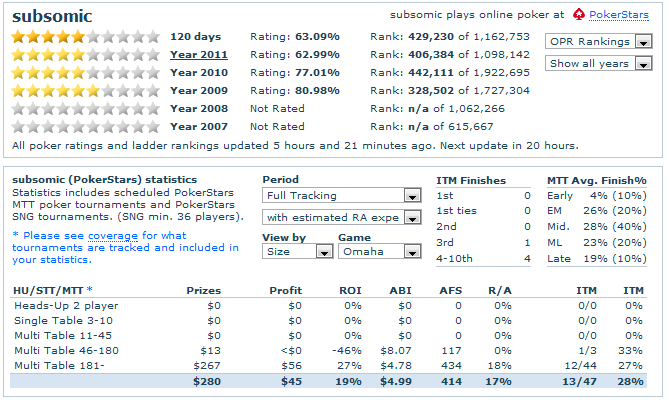This screenshot has width=669, height=402.
Task: Click the 12/44 ITM cell
Action: pos(581,366)
